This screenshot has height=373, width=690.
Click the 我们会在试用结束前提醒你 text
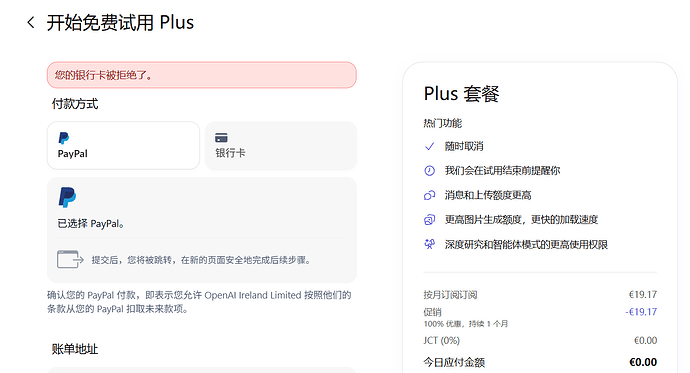click(502, 171)
